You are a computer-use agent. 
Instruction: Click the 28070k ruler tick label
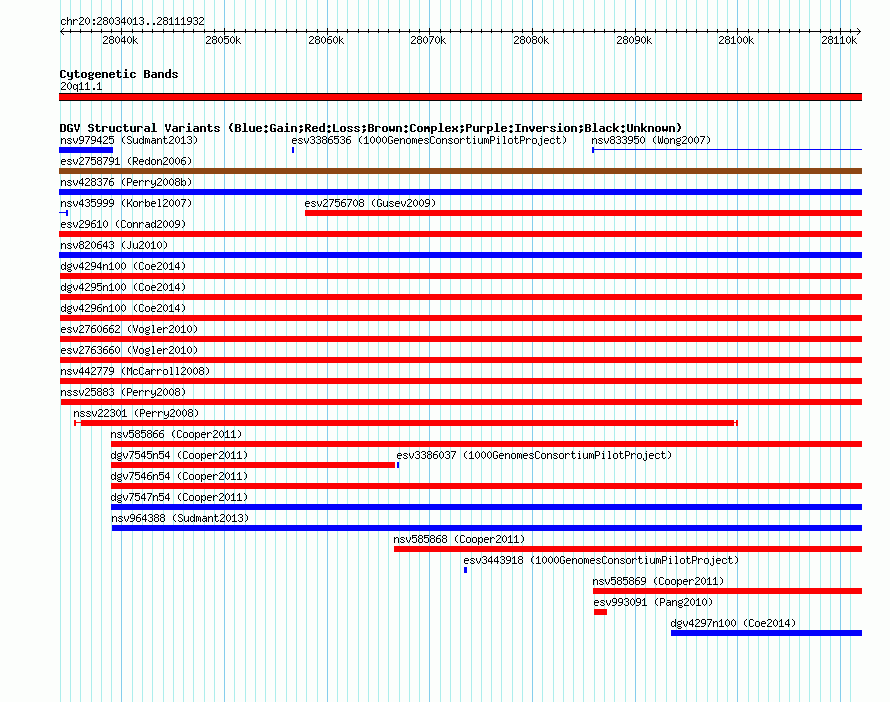(x=429, y=40)
